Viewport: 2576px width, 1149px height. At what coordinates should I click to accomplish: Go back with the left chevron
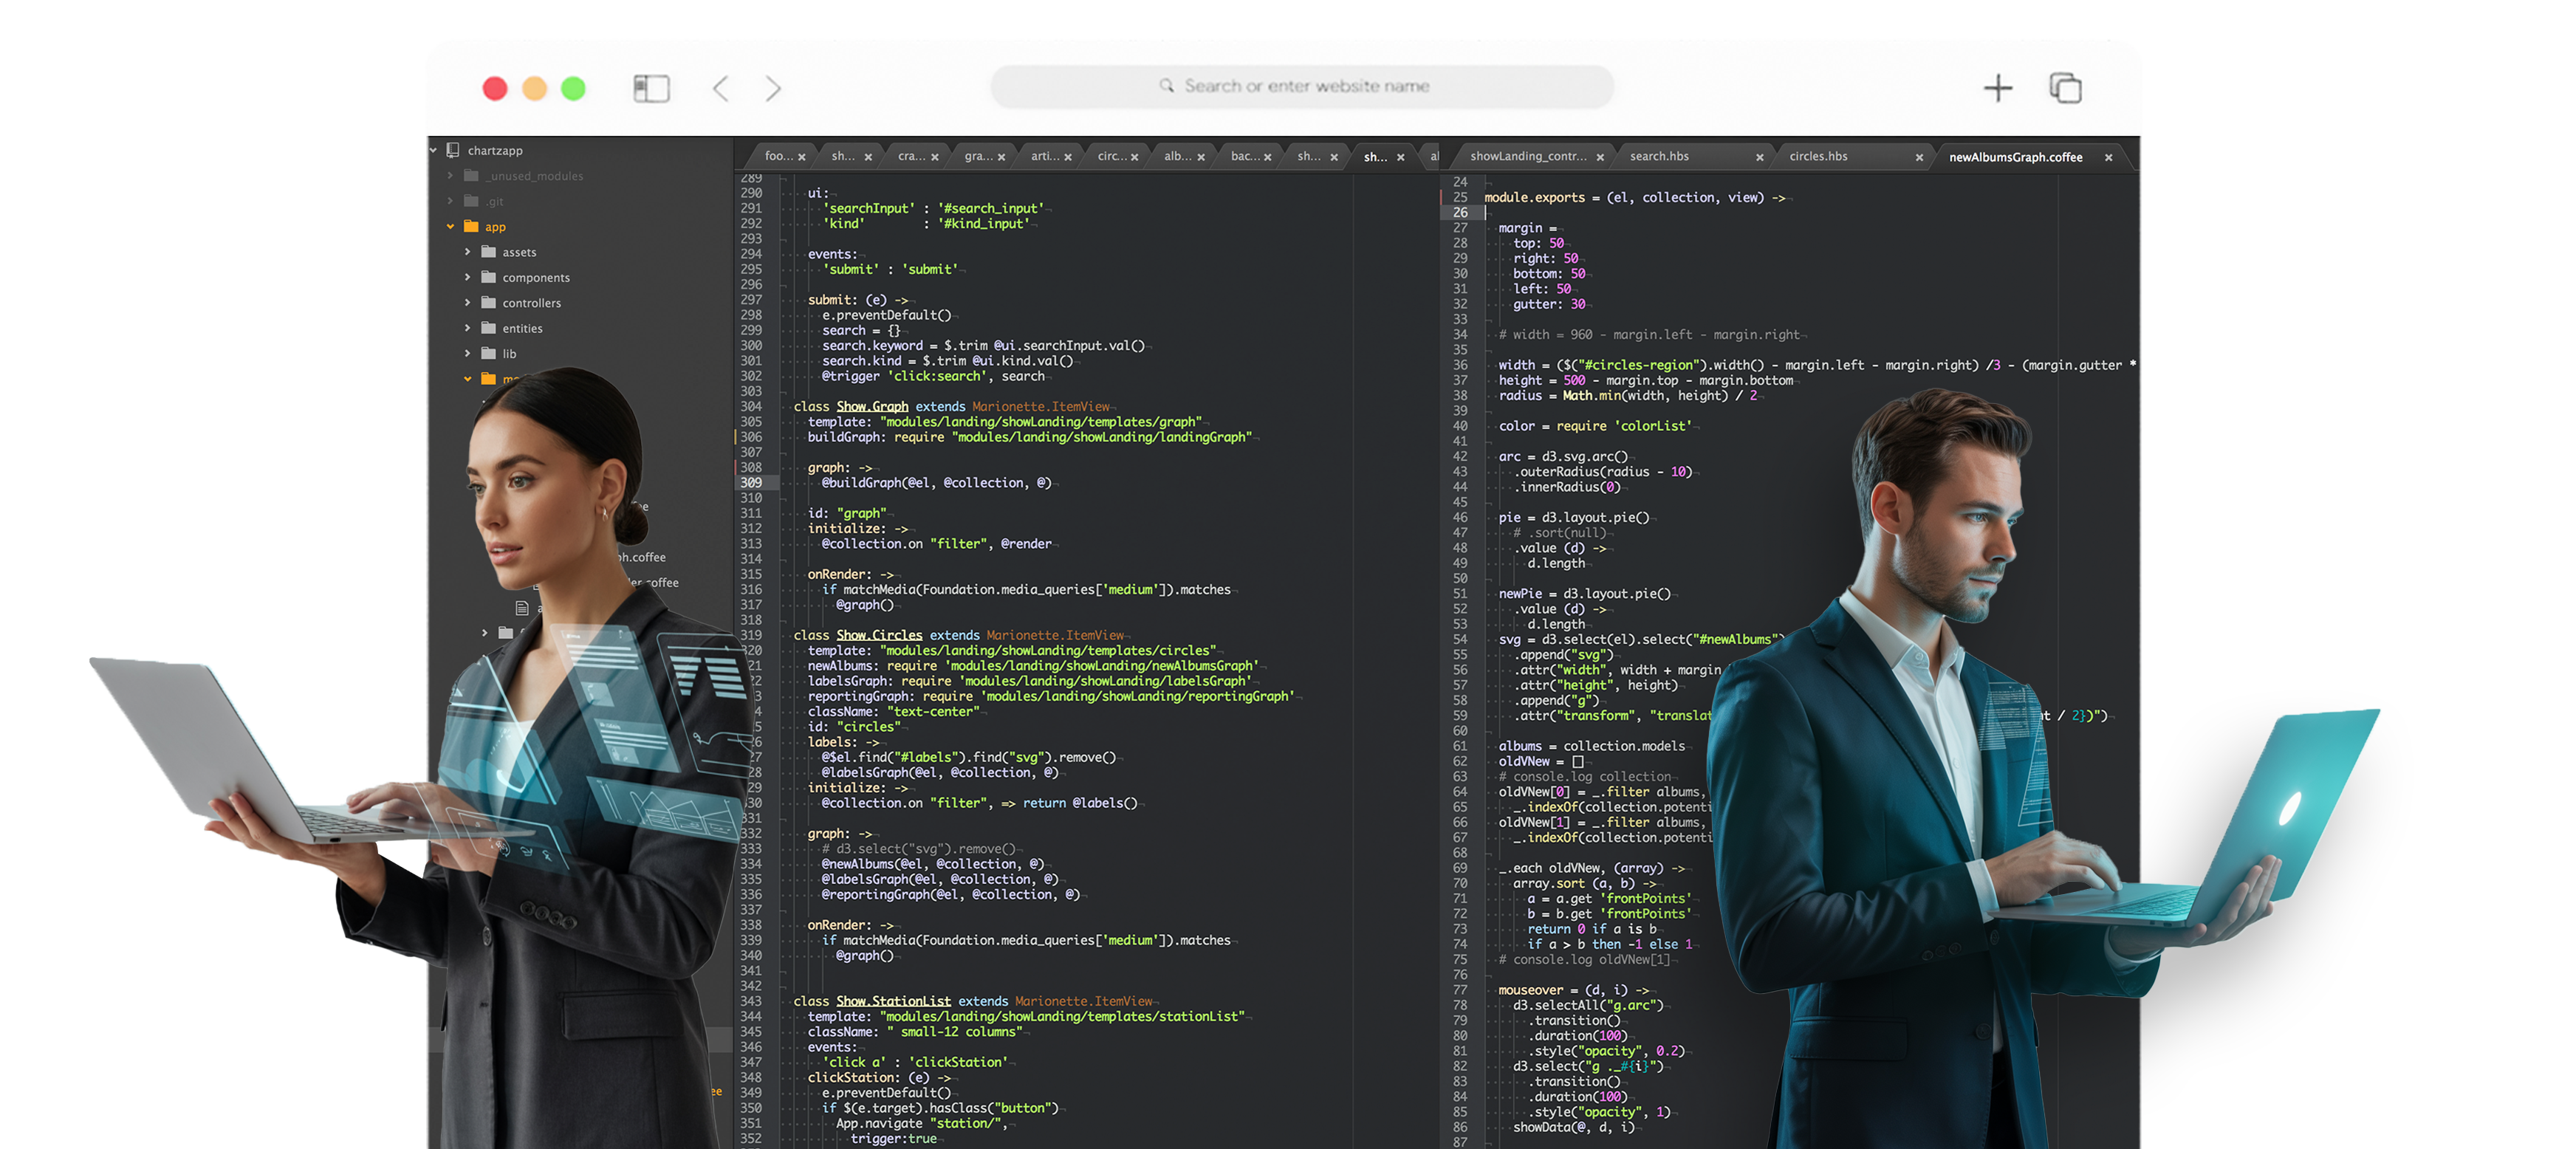pyautogui.click(x=720, y=88)
